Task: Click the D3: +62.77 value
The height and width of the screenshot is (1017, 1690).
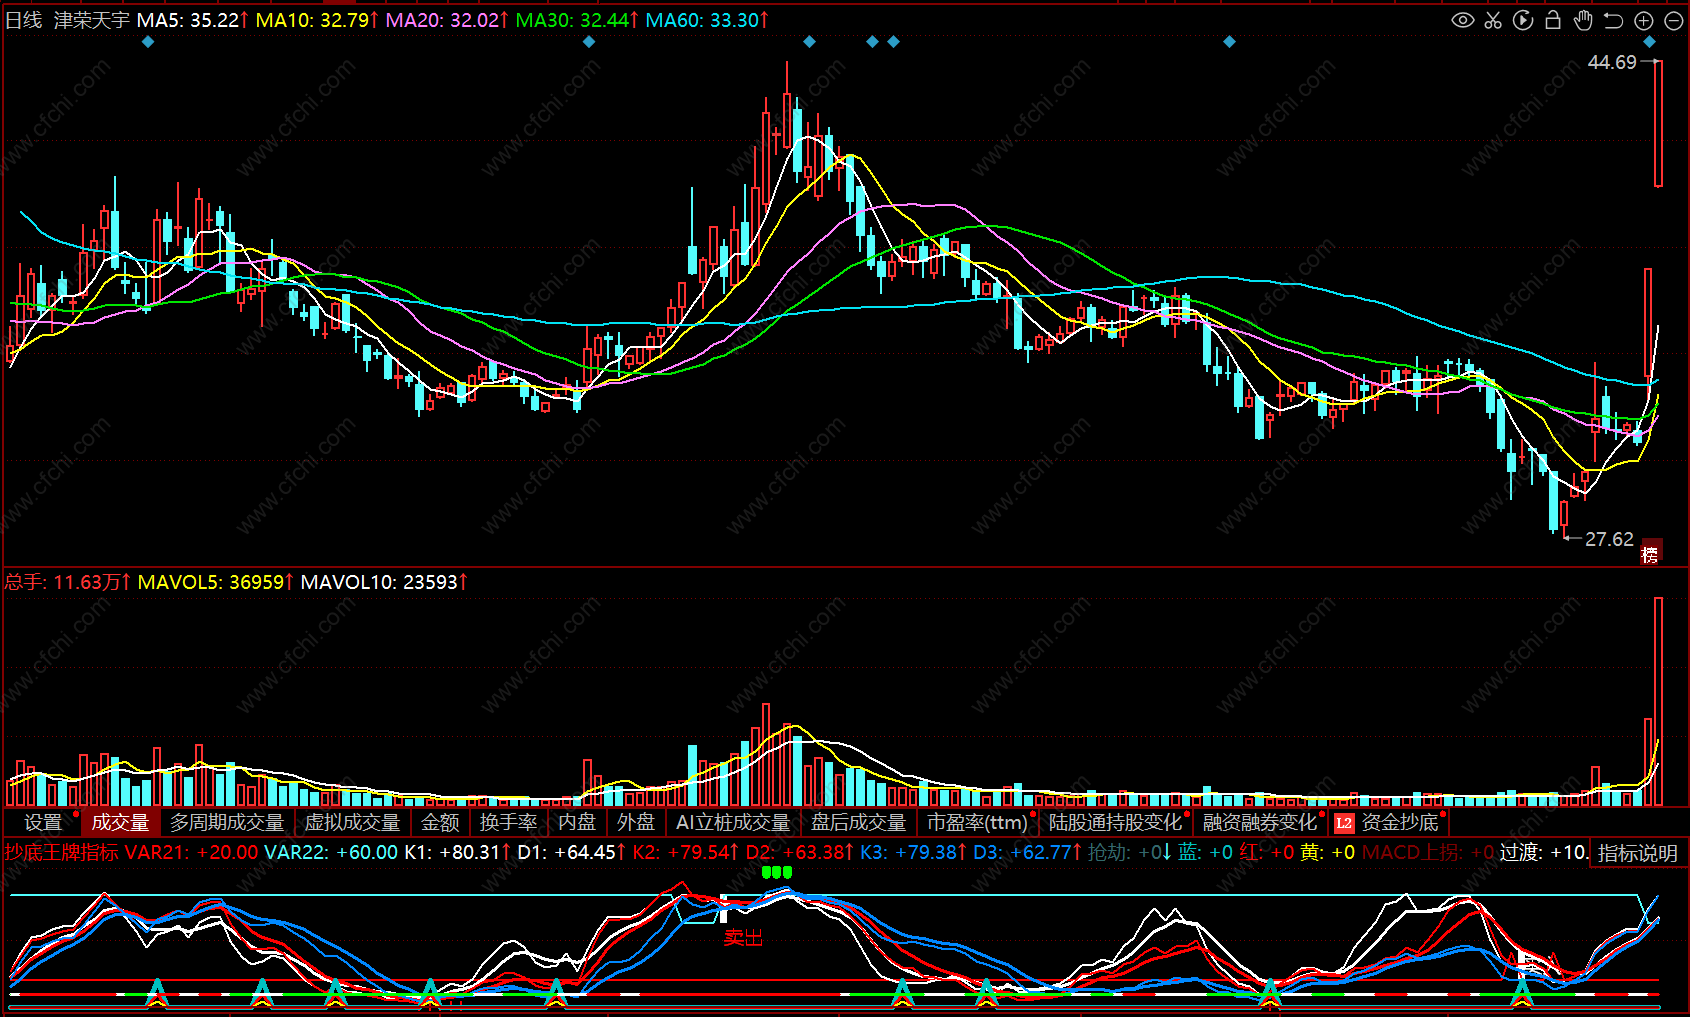Action: (1027, 852)
